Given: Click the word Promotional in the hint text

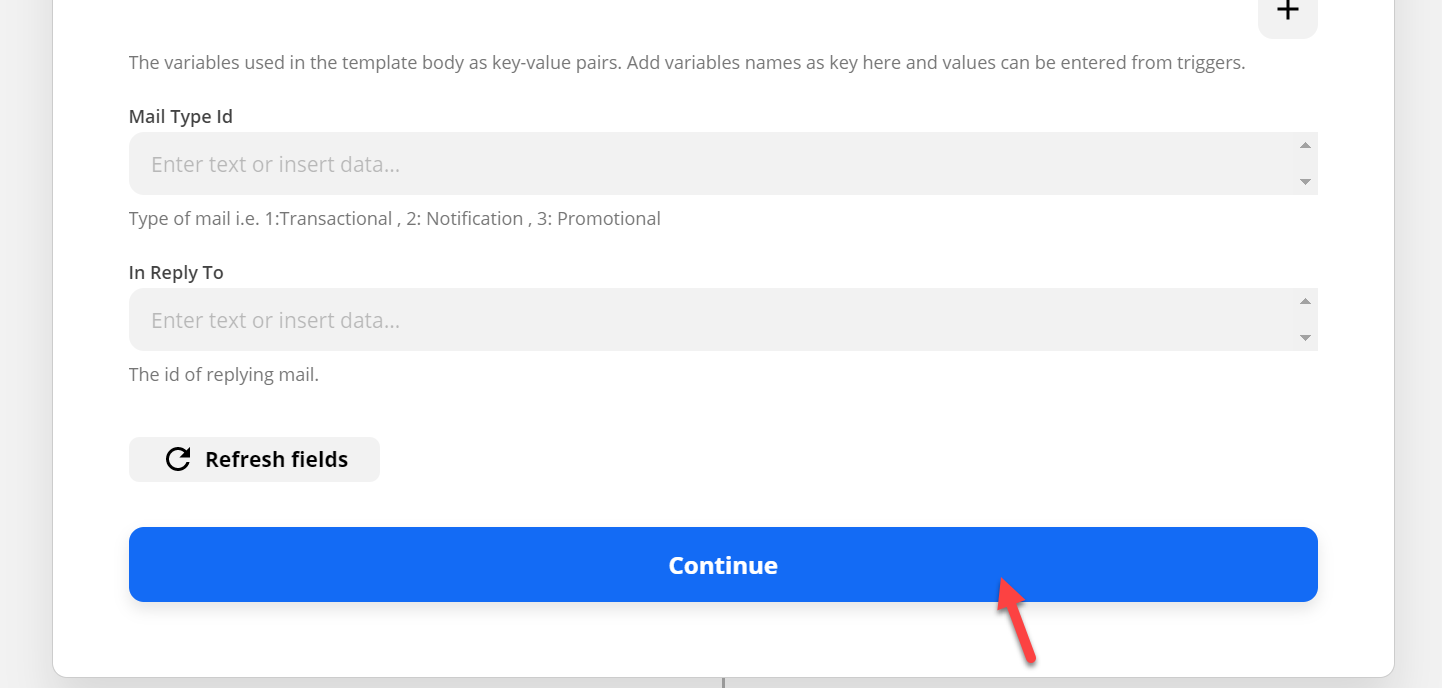Looking at the screenshot, I should [x=610, y=218].
